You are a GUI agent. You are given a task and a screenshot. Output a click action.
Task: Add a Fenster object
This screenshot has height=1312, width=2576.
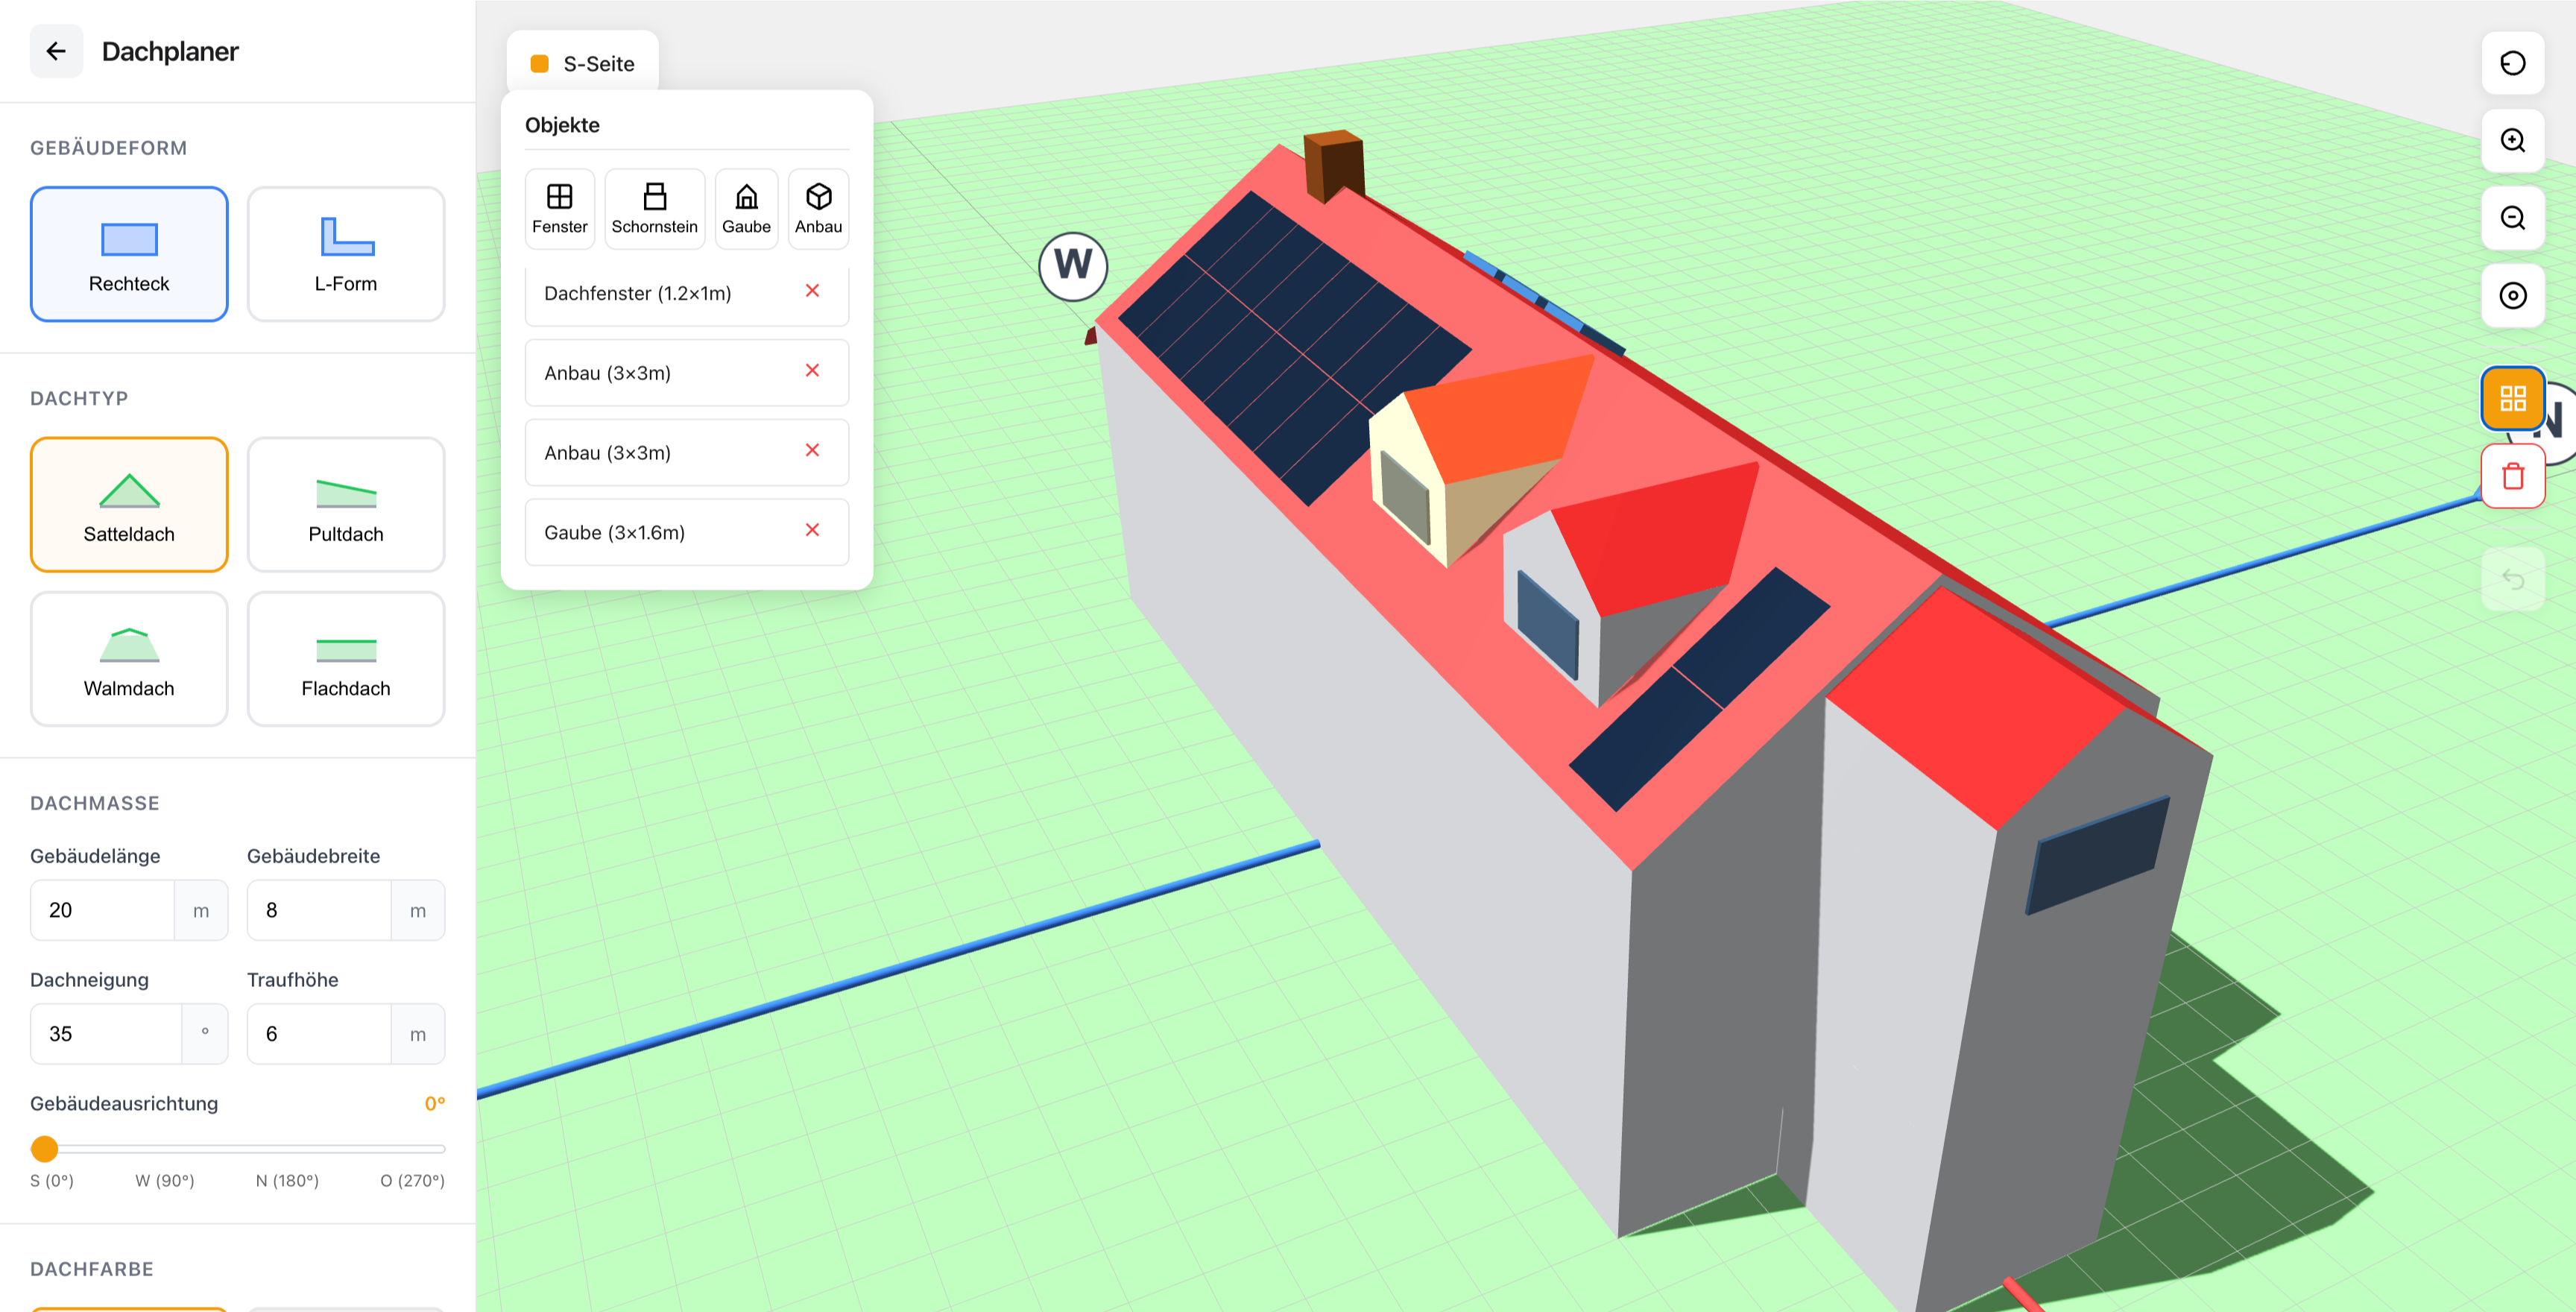559,208
